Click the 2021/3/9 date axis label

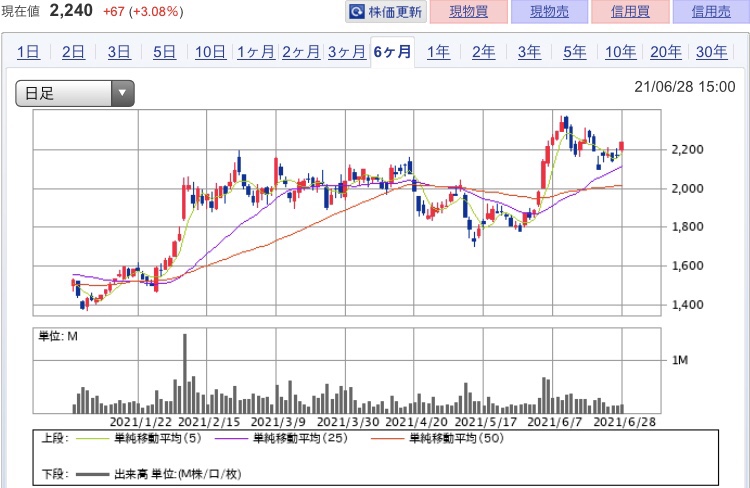coord(278,422)
